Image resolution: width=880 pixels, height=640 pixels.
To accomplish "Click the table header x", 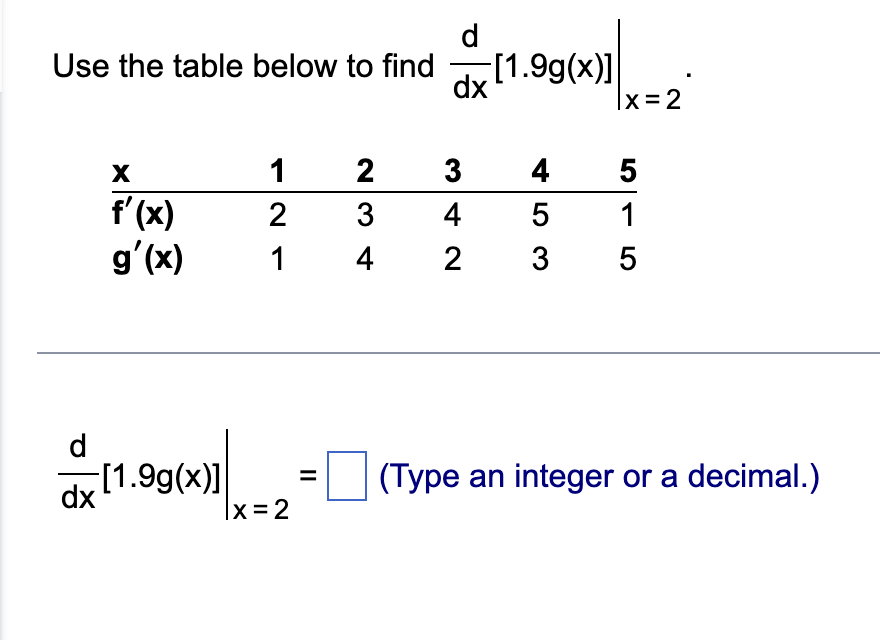I will [x=119, y=171].
